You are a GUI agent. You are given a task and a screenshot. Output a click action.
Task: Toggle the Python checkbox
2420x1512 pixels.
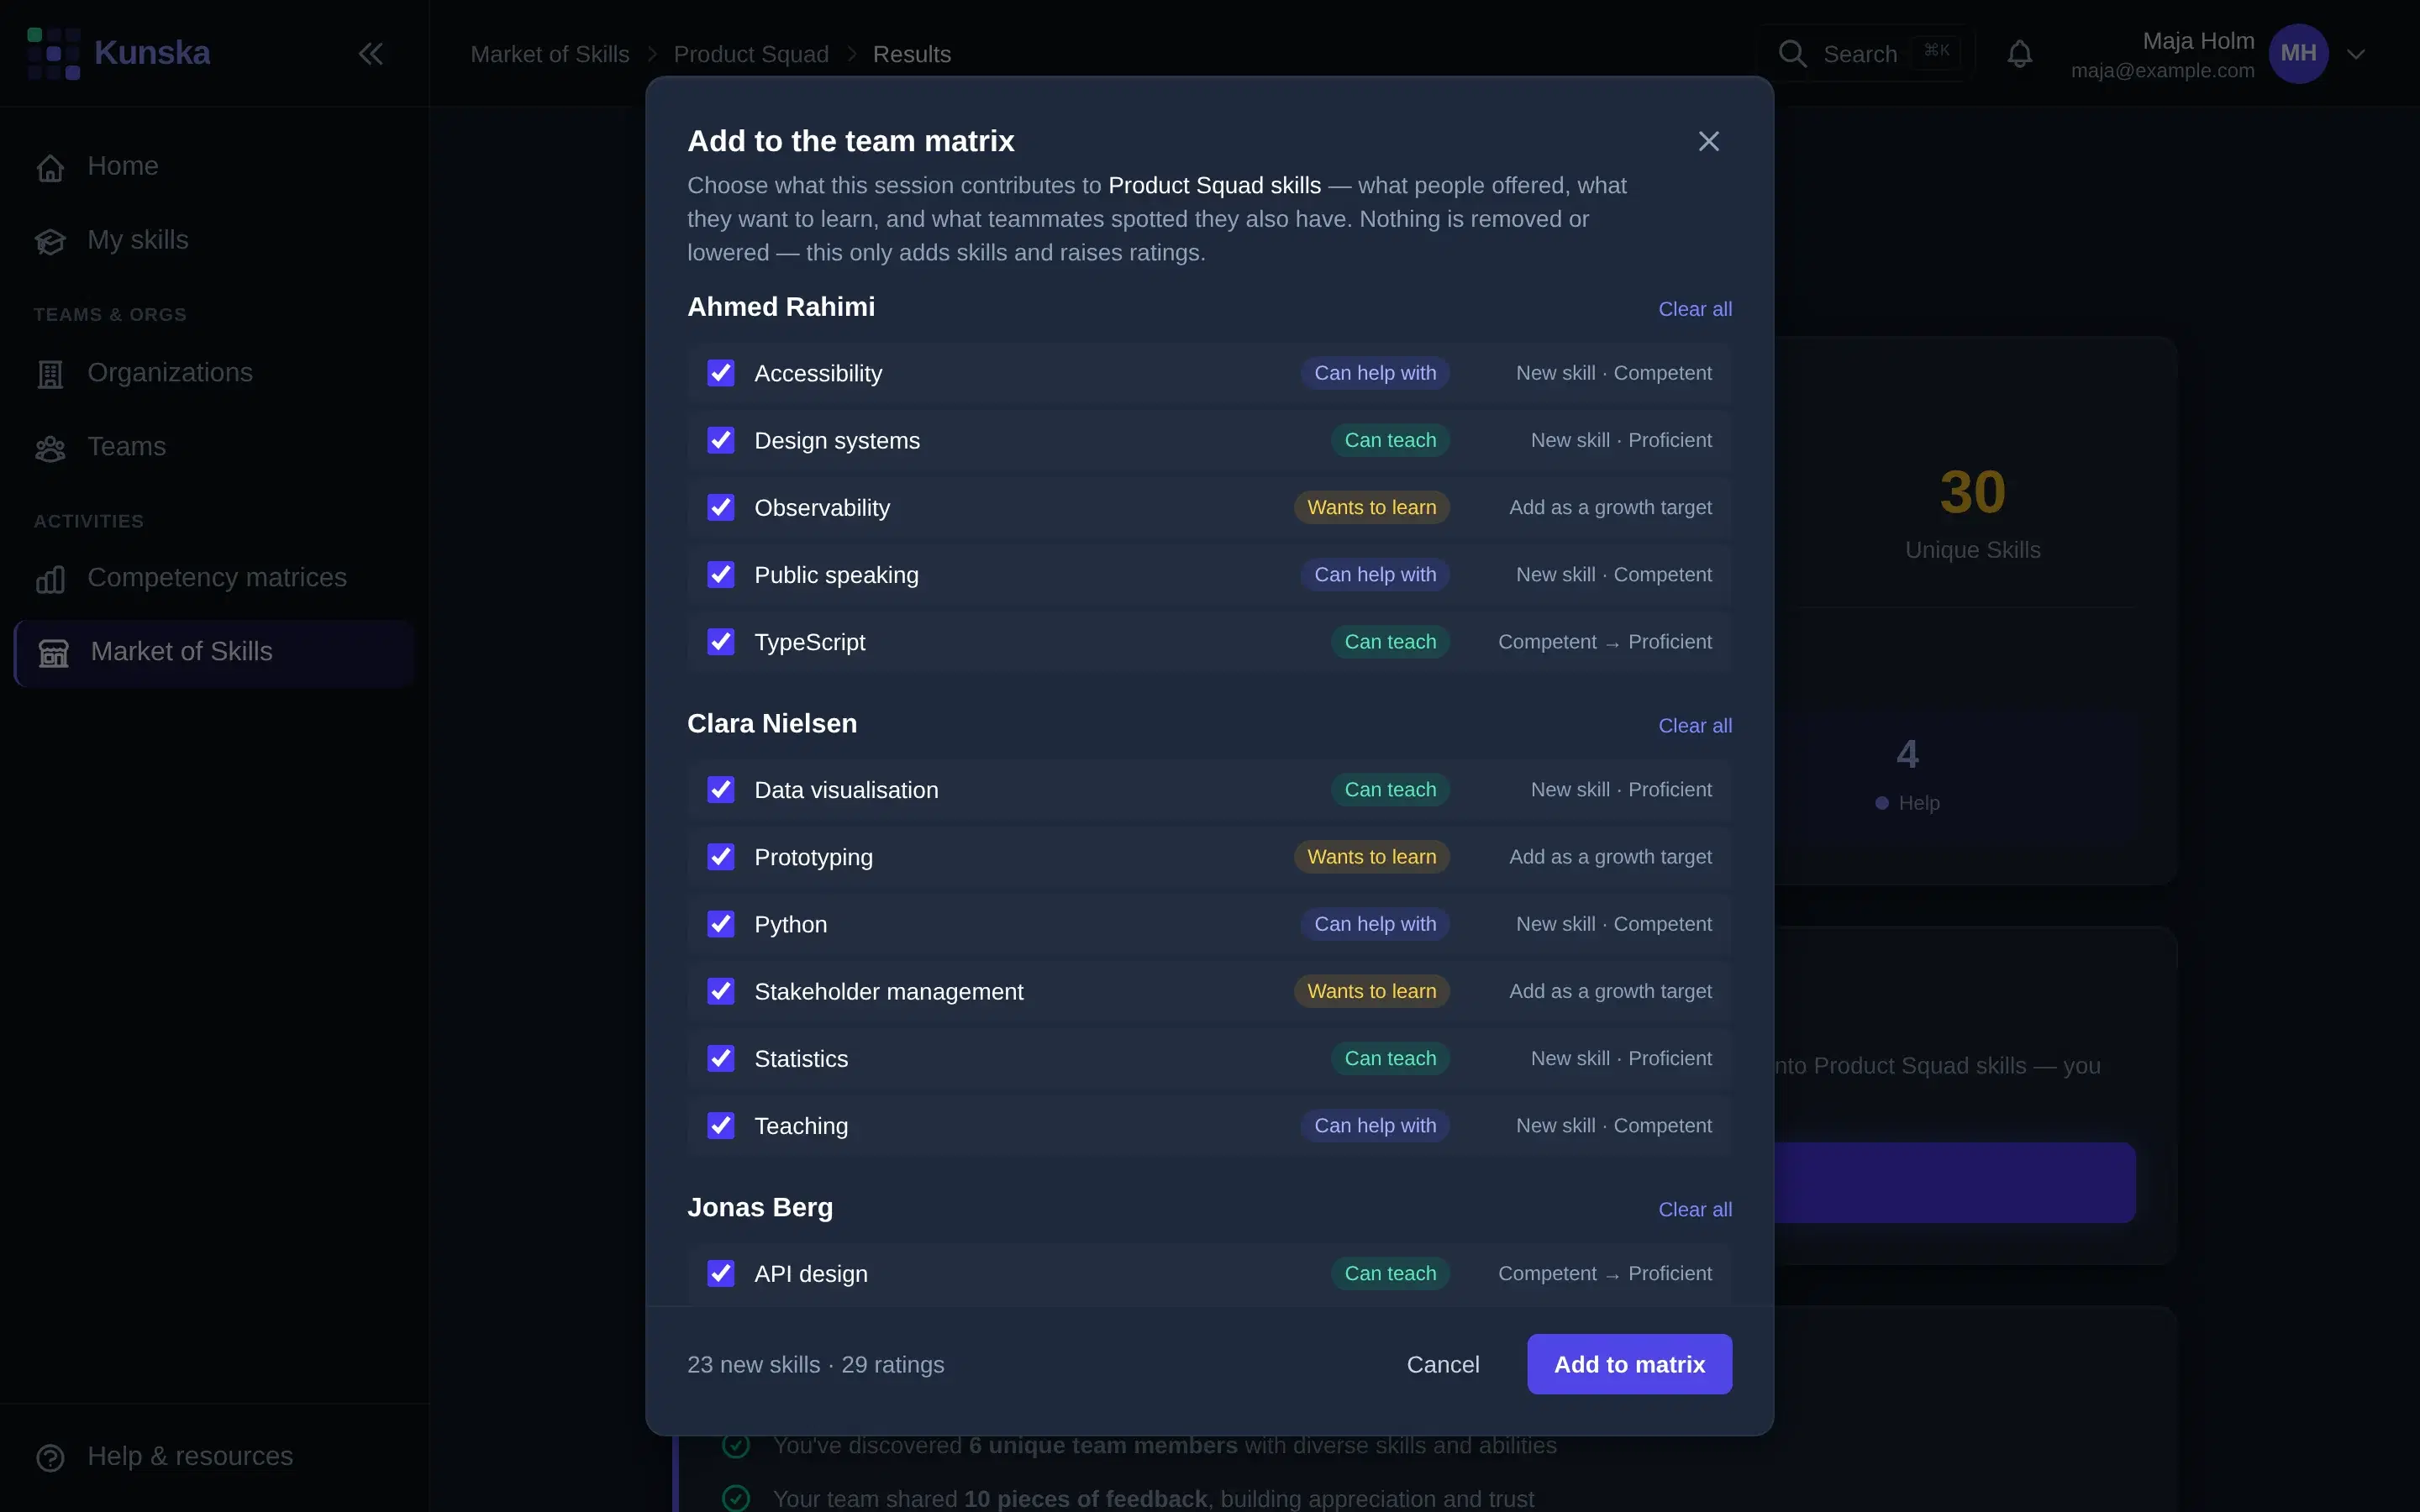720,924
